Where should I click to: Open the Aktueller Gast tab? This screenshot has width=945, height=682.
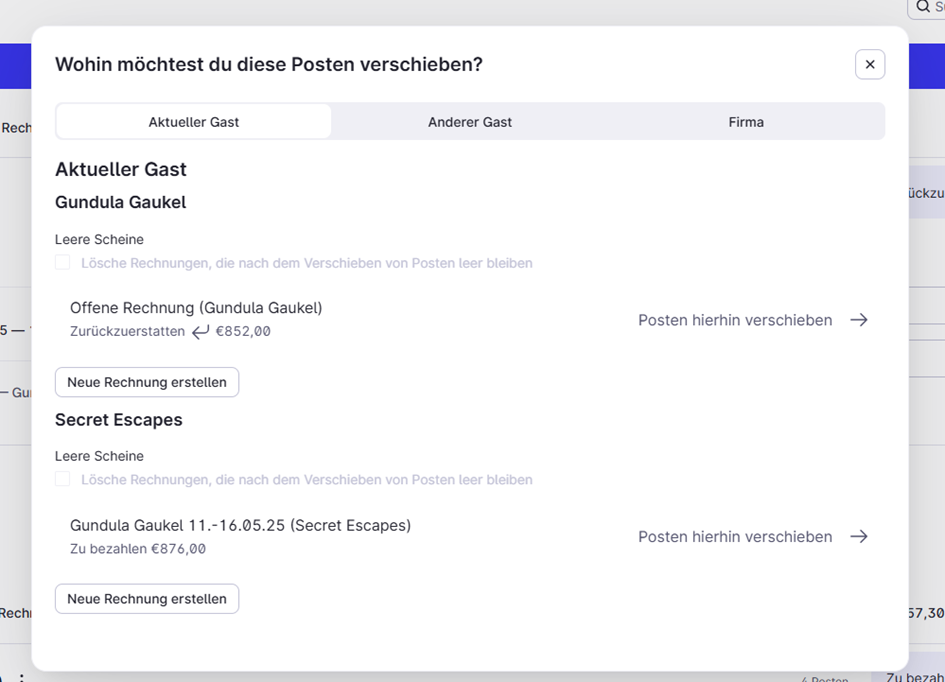pos(193,122)
